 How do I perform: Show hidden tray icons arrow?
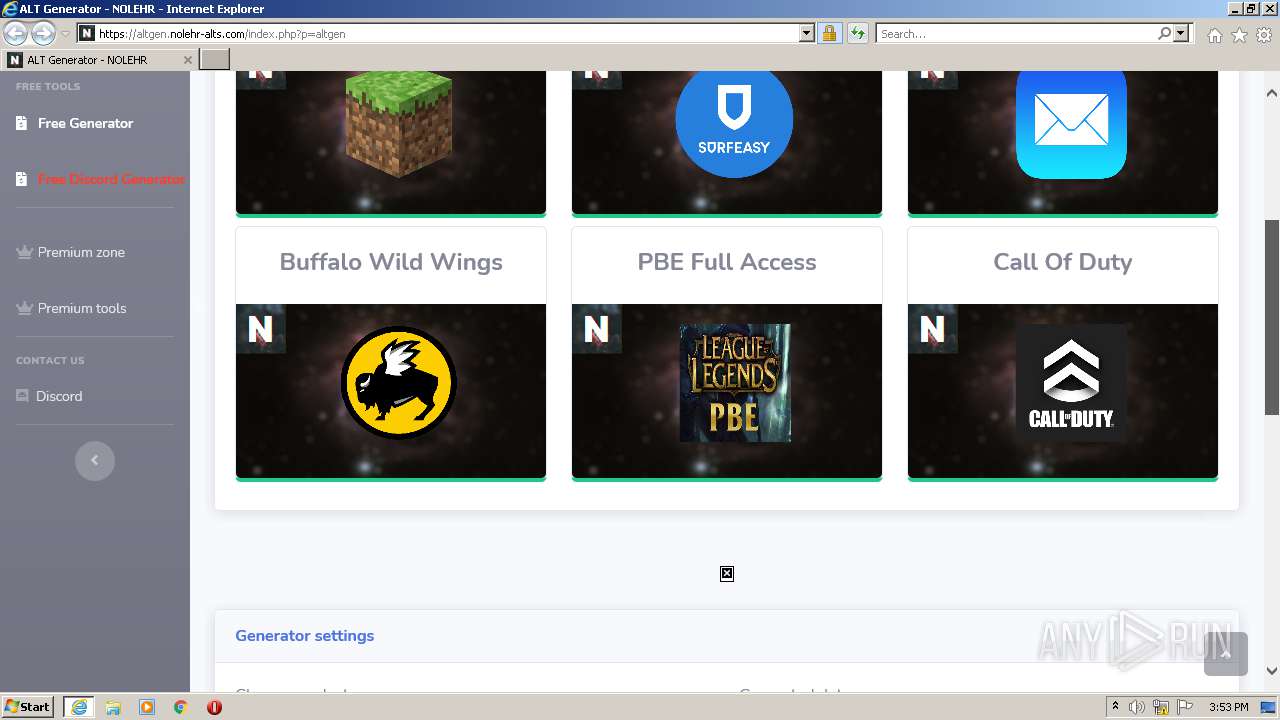point(1115,707)
